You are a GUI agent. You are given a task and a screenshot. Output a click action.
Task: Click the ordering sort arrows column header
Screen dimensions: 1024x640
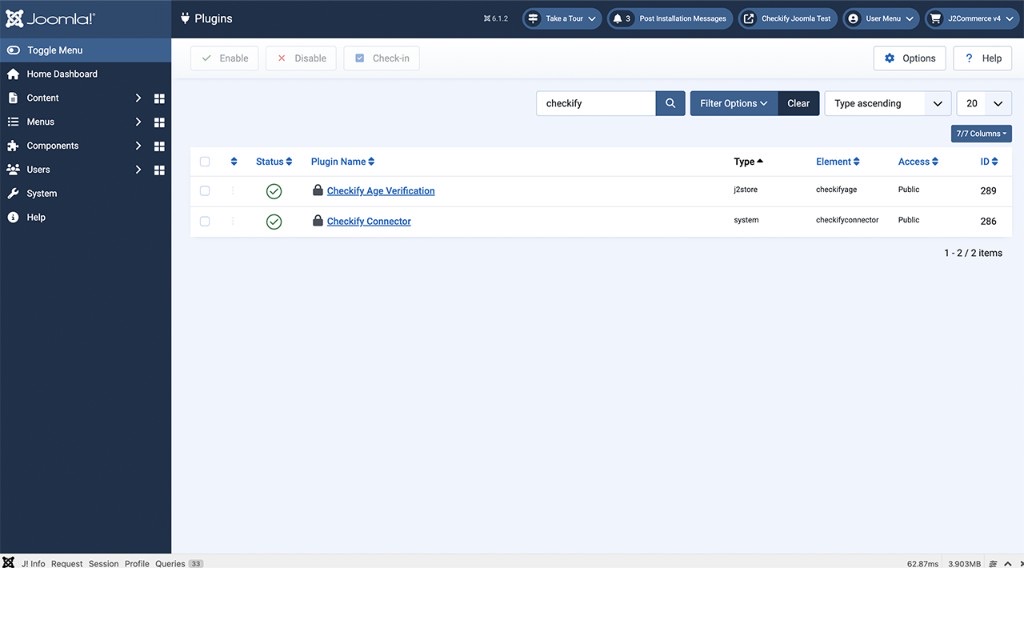[x=234, y=161]
